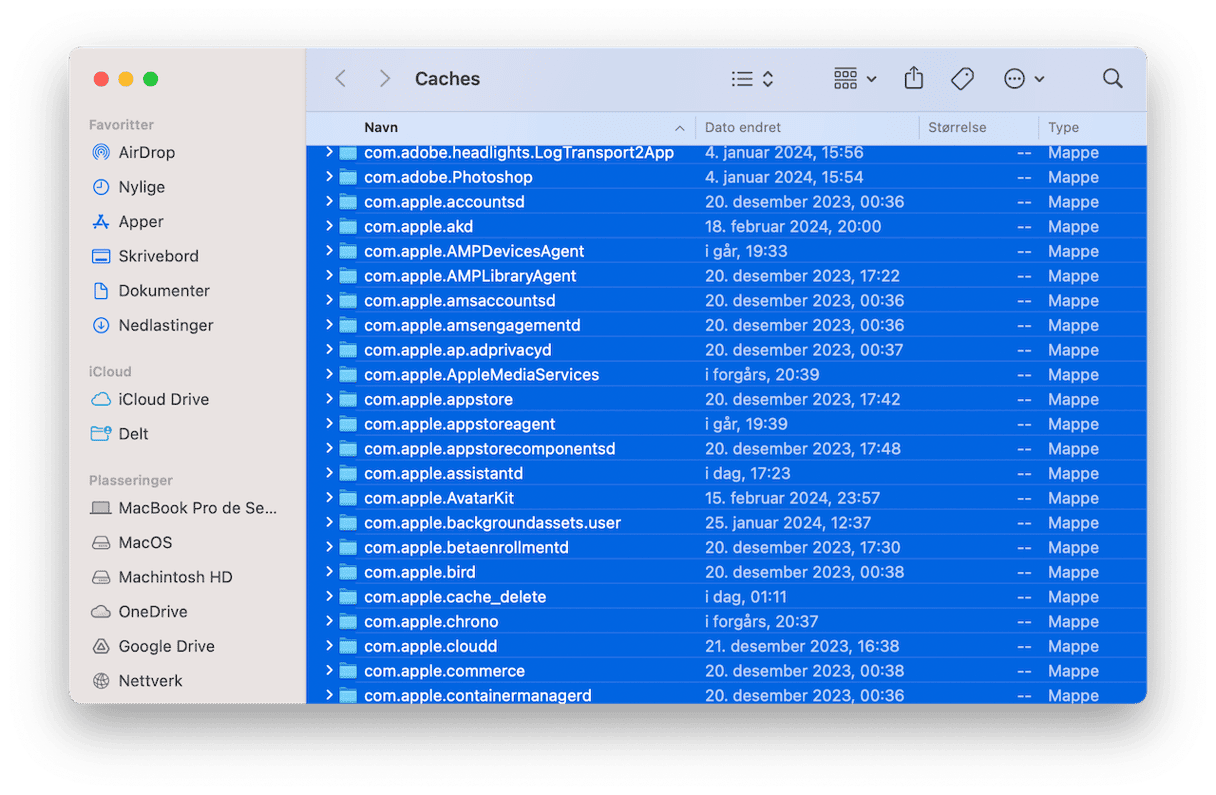Expand the com.apple.bird folder

click(329, 572)
